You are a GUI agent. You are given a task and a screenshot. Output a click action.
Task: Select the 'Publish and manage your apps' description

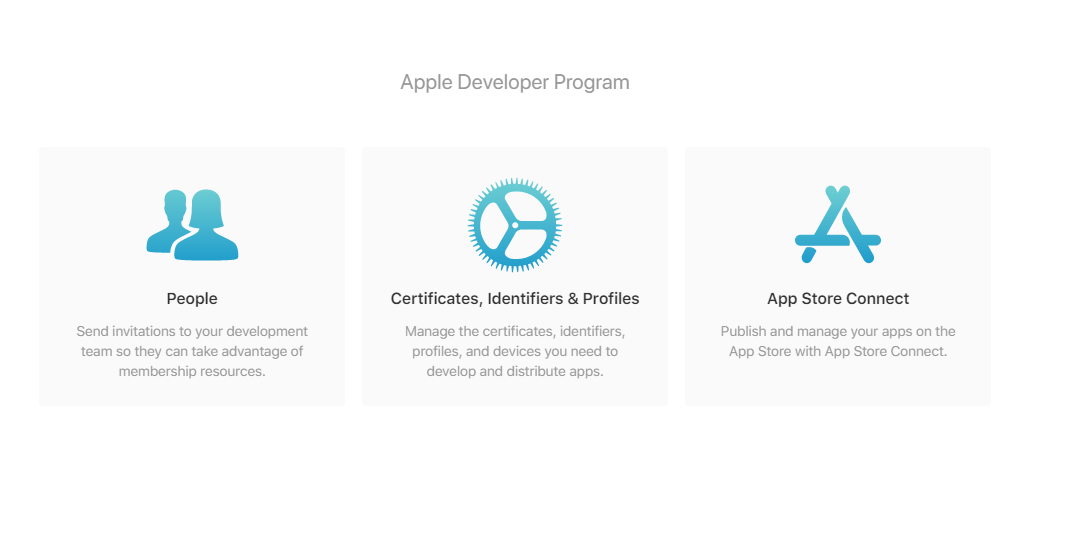pos(838,341)
